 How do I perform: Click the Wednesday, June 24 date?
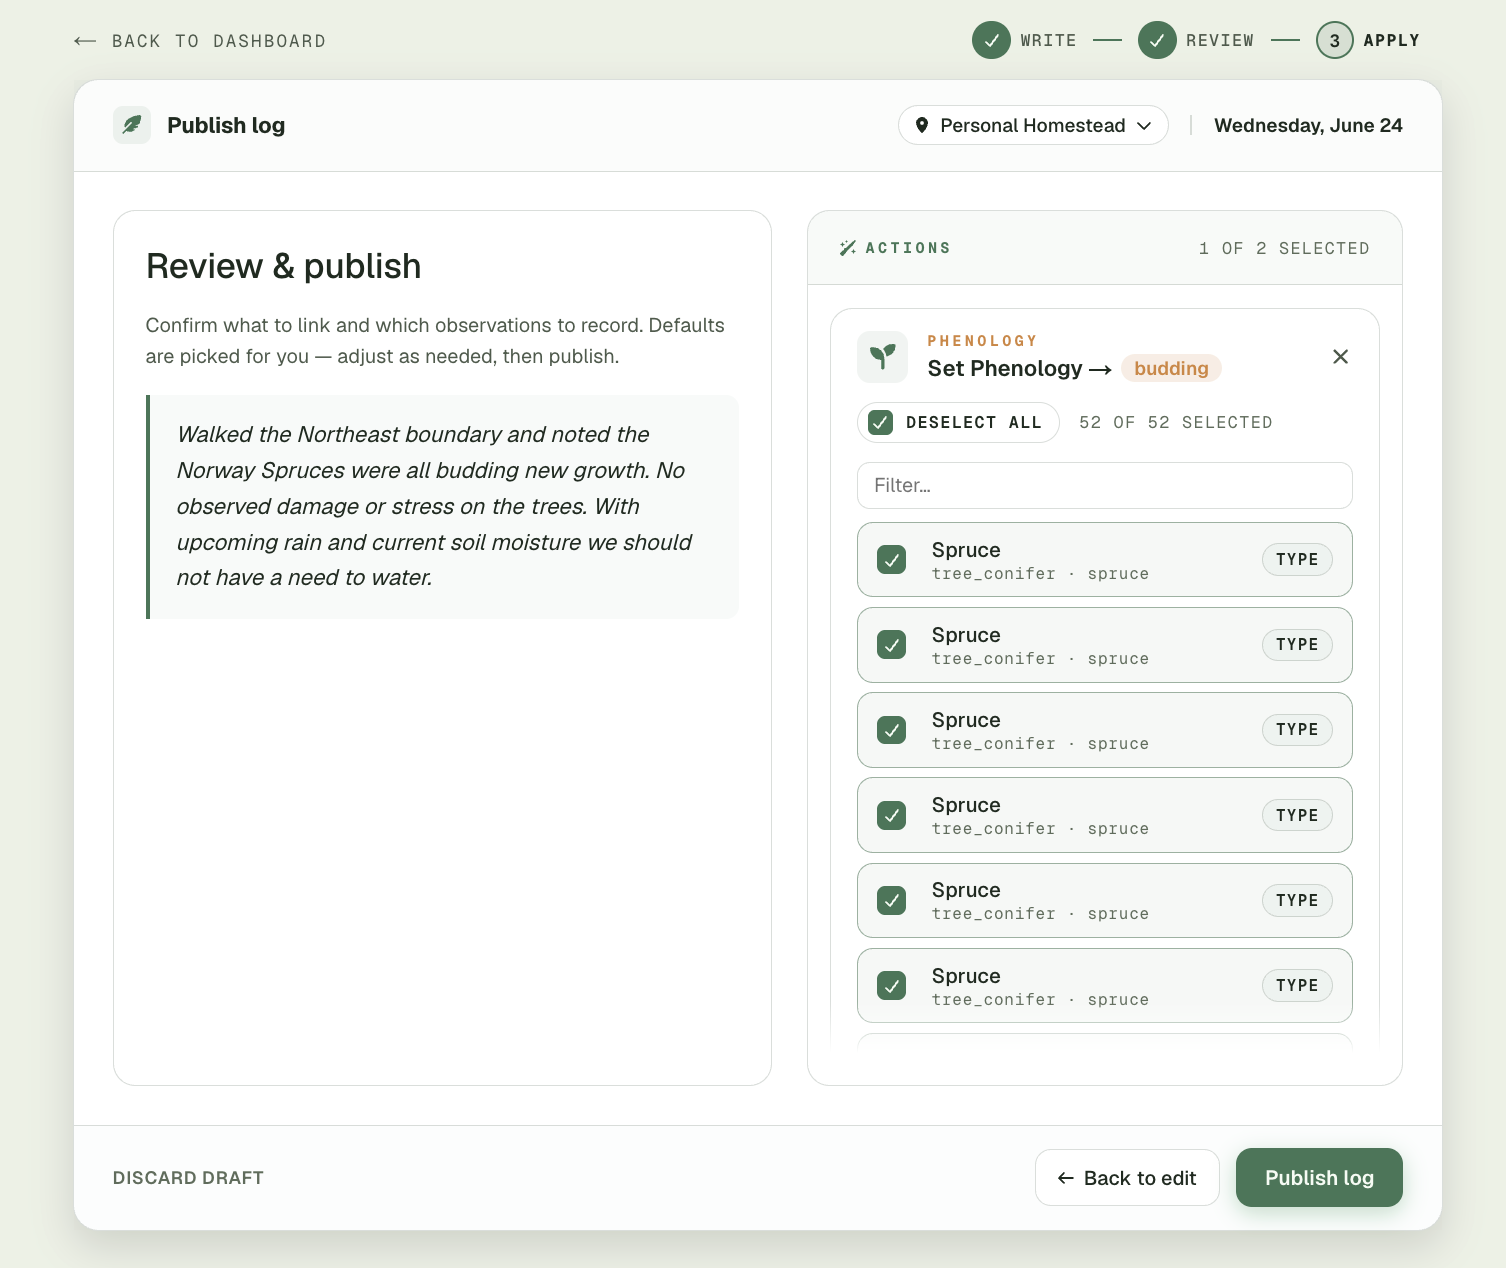point(1308,125)
